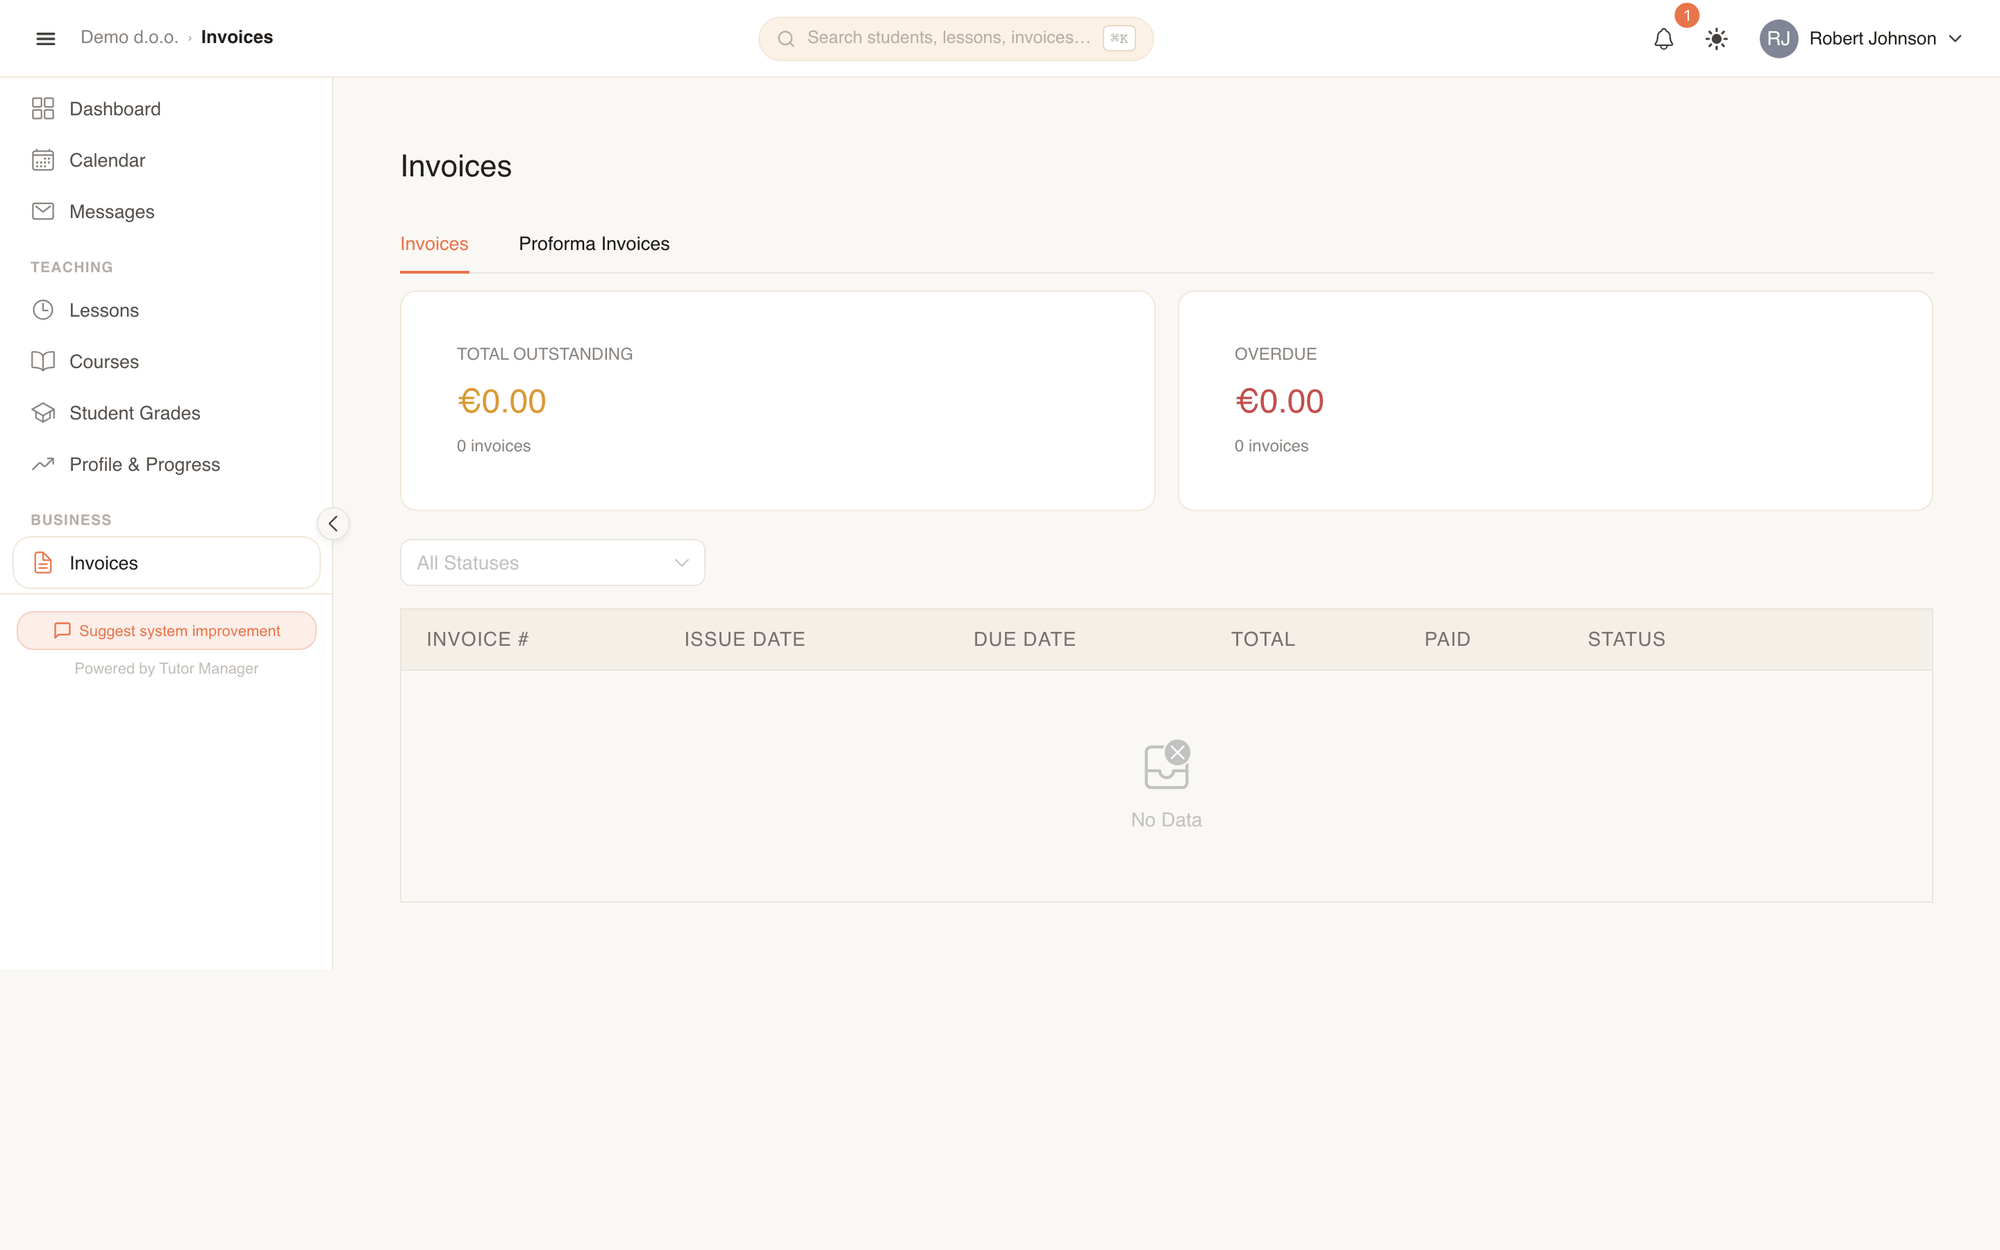Screen dimensions: 2000x1250
Task: Collapse the sidebar with arrow button
Action: click(333, 523)
